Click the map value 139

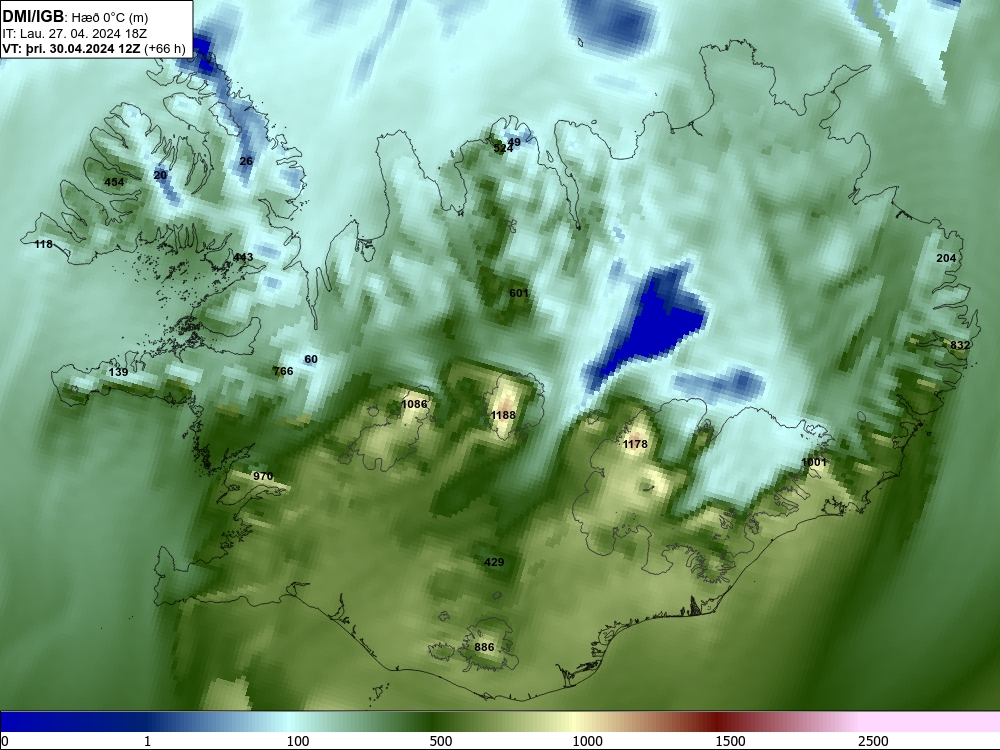click(x=119, y=372)
